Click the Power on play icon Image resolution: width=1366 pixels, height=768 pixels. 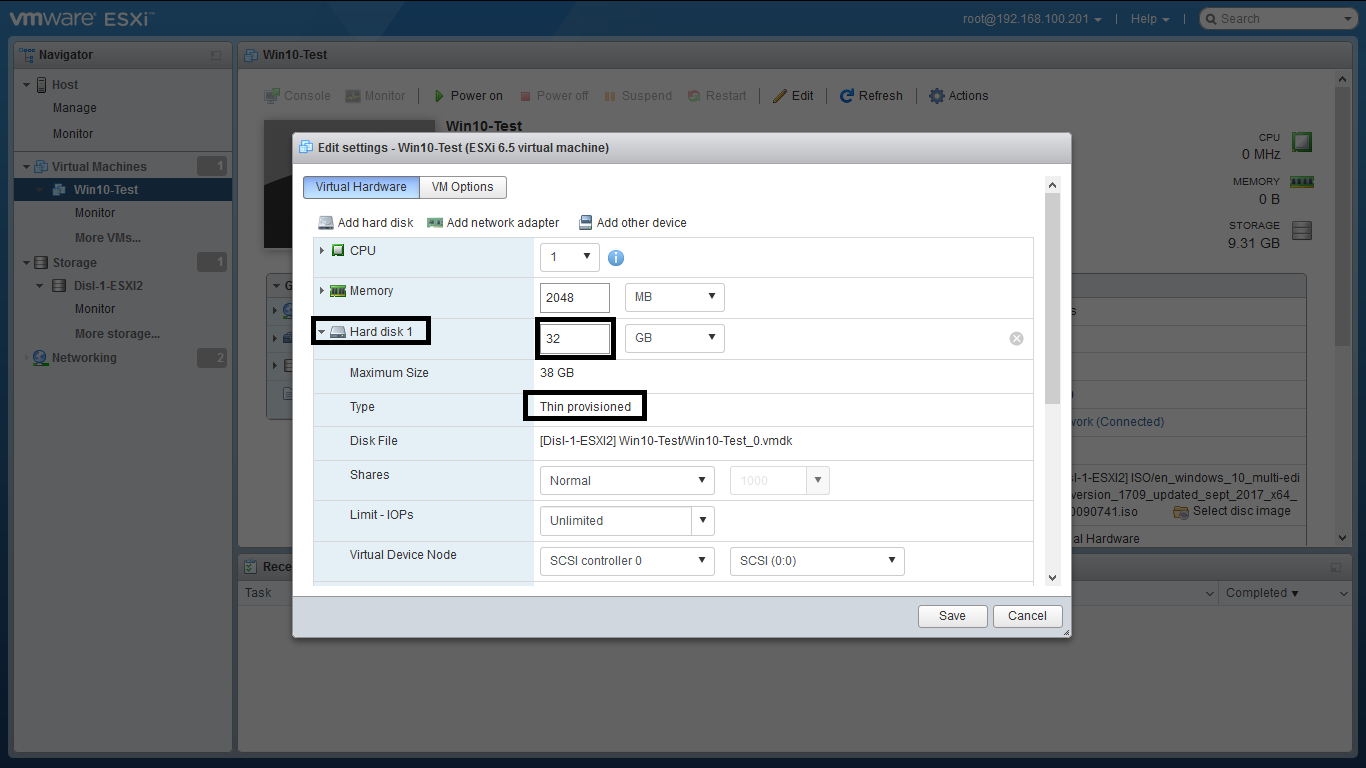439,96
